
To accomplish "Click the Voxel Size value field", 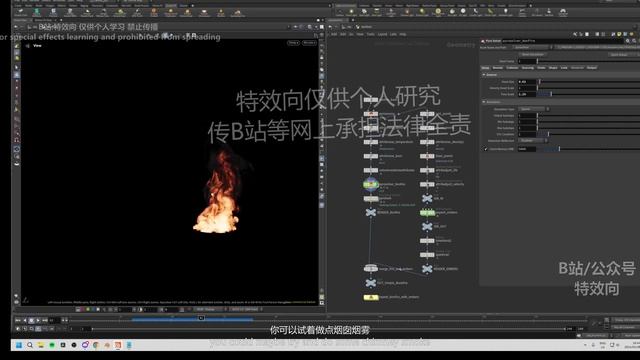I will (527, 82).
